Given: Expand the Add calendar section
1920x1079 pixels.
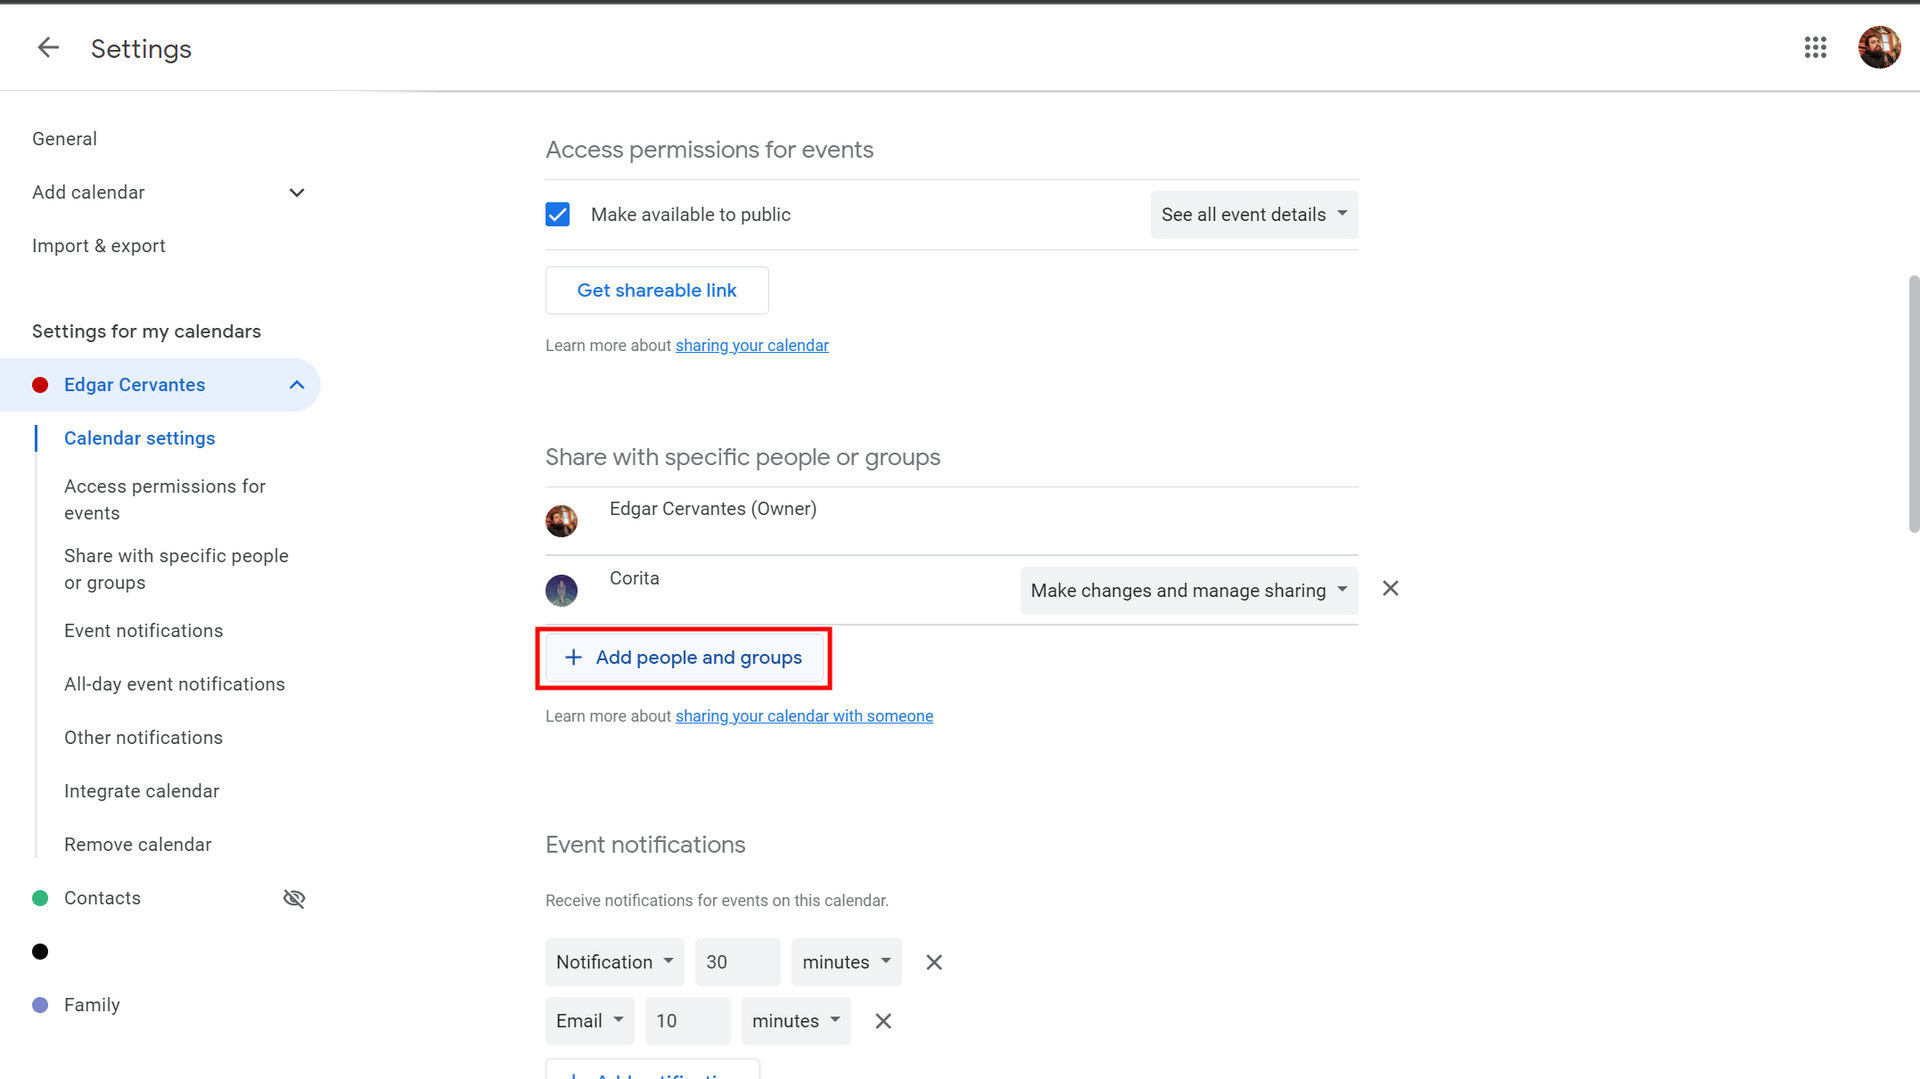Looking at the screenshot, I should pyautogui.click(x=296, y=193).
